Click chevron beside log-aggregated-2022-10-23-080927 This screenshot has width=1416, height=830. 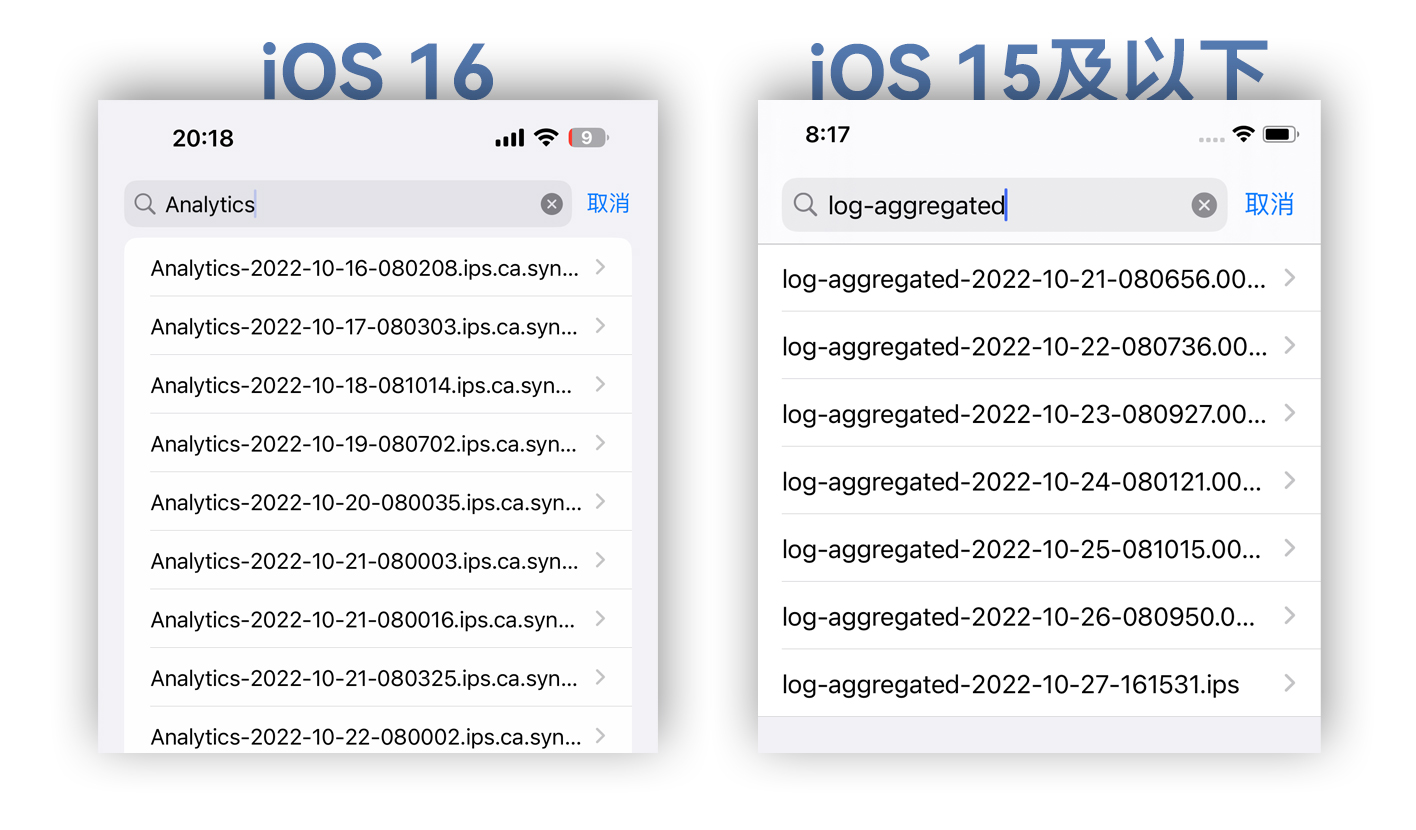tap(1290, 412)
